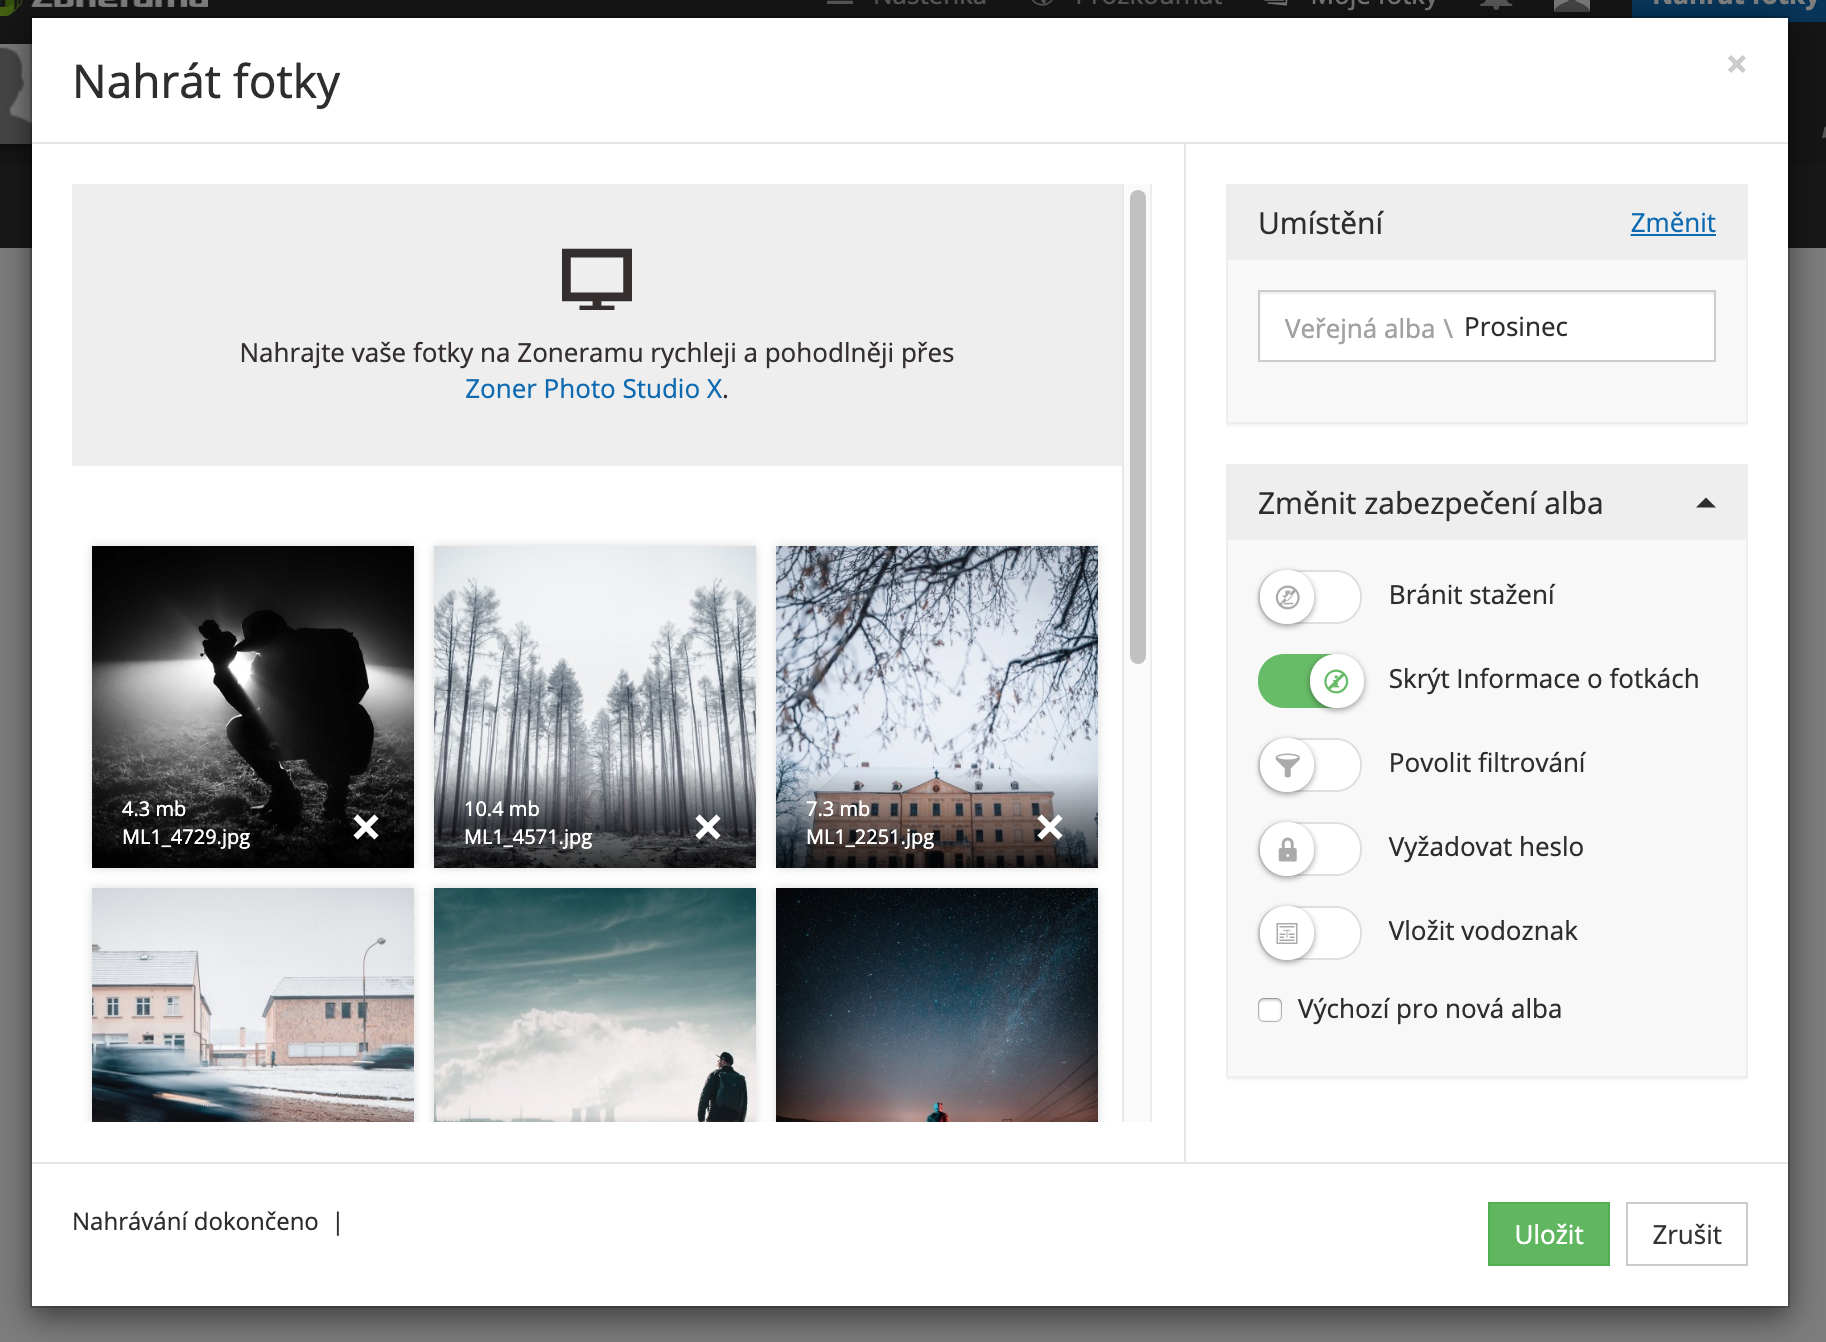Click the Veřejná alba \ Prosinec location field
1826x1342 pixels.
pyautogui.click(x=1486, y=326)
